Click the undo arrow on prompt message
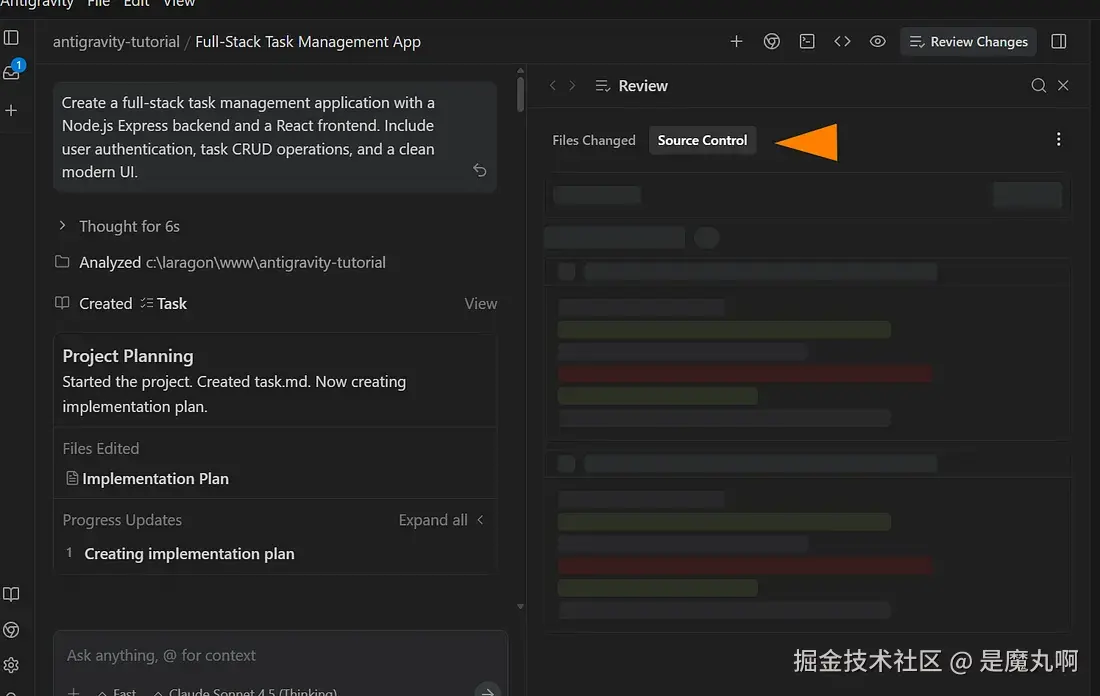This screenshot has height=696, width=1100. [x=480, y=170]
